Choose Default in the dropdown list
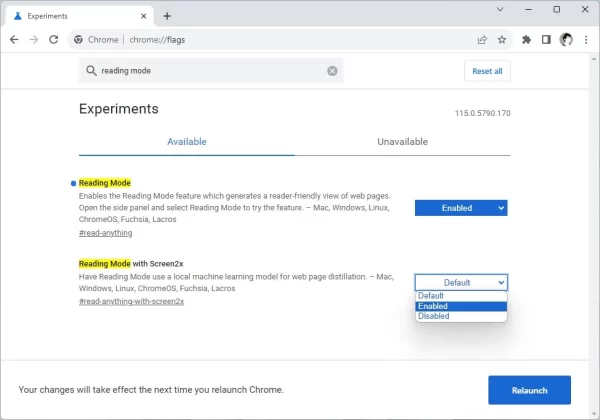 point(461,296)
